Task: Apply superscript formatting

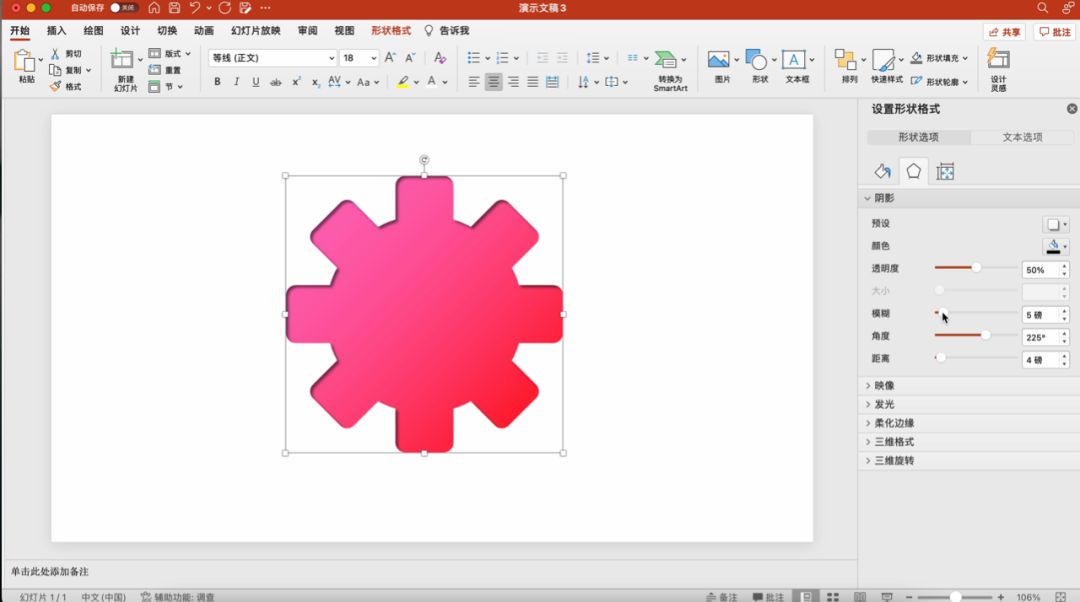Action: pos(295,81)
